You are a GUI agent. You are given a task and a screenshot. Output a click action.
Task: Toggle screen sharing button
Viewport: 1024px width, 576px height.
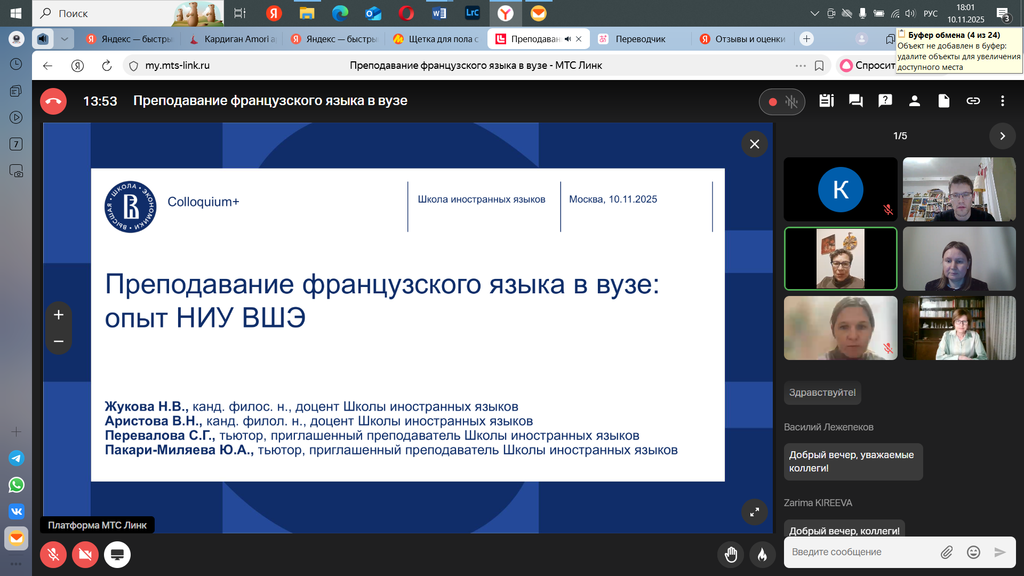[x=117, y=553]
